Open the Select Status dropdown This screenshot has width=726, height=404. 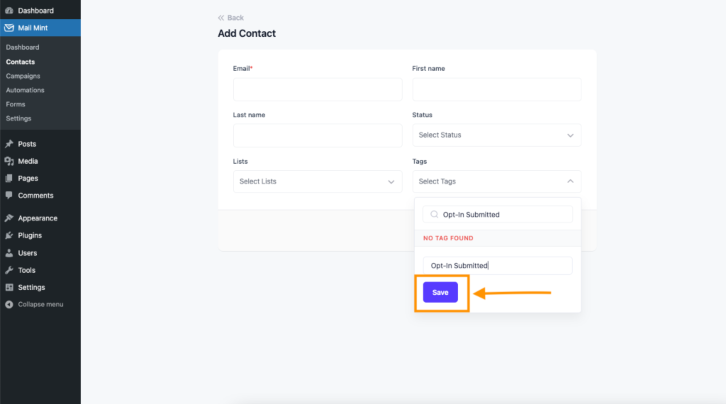tap(496, 135)
